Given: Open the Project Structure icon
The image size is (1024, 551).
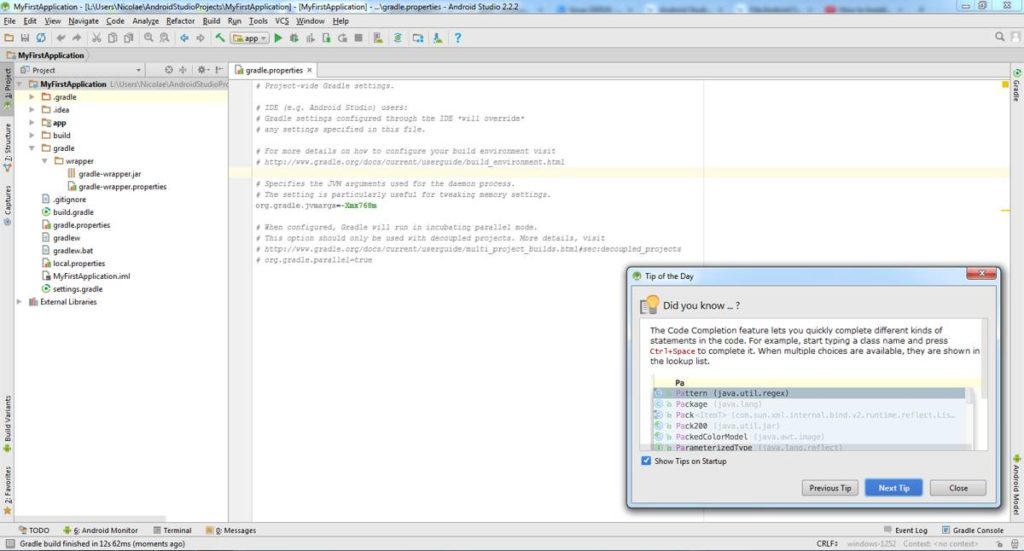Looking at the screenshot, I should (x=417, y=38).
